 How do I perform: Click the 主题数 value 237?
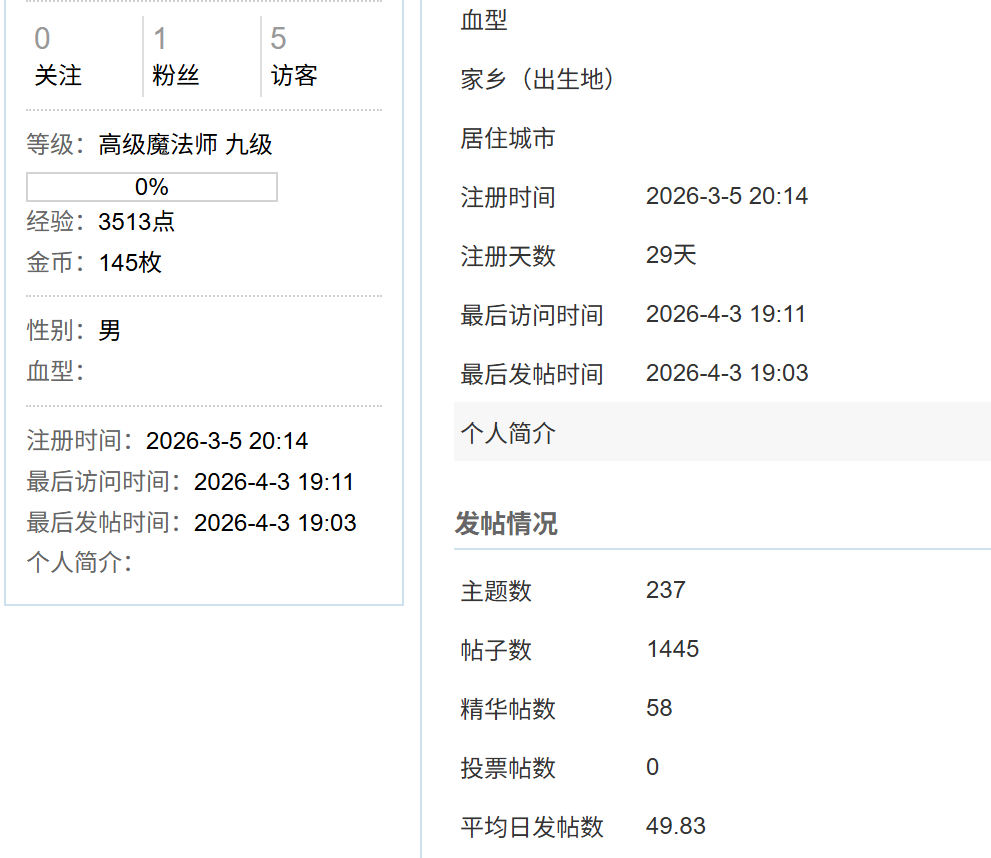click(665, 590)
